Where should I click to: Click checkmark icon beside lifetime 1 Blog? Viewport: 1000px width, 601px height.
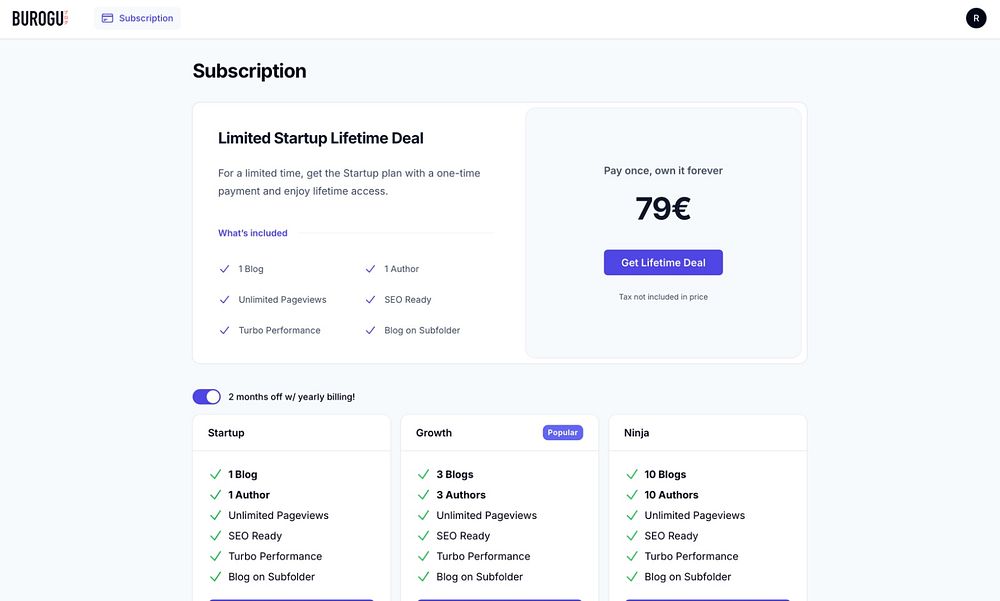point(224,269)
